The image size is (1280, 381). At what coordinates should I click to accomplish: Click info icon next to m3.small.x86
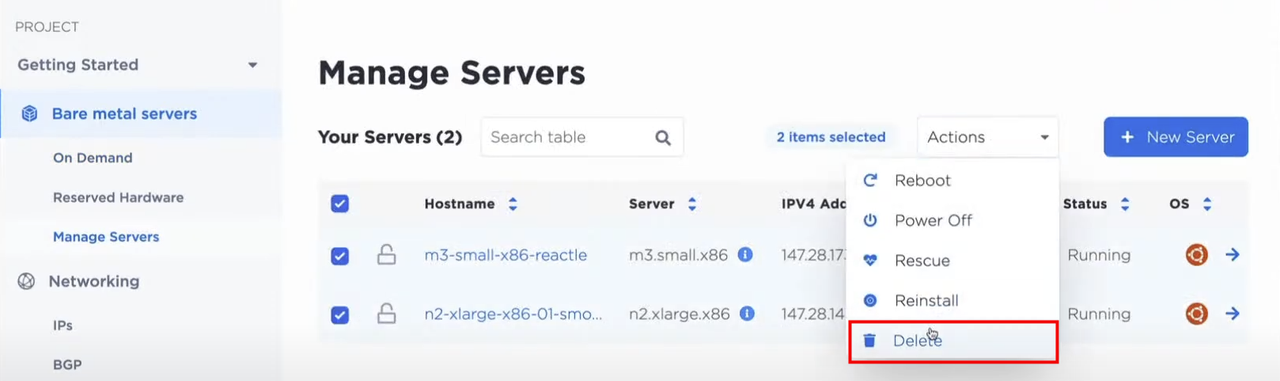pos(745,255)
